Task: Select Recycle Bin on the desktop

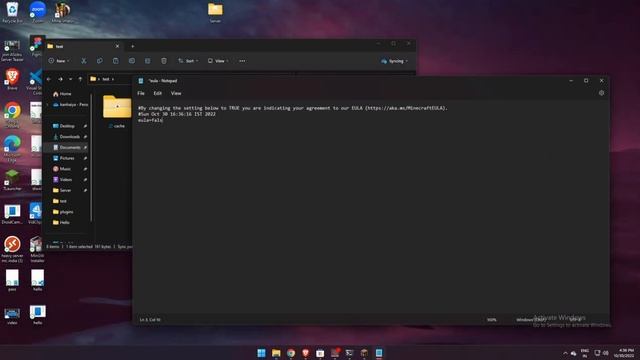Action: pos(12,12)
